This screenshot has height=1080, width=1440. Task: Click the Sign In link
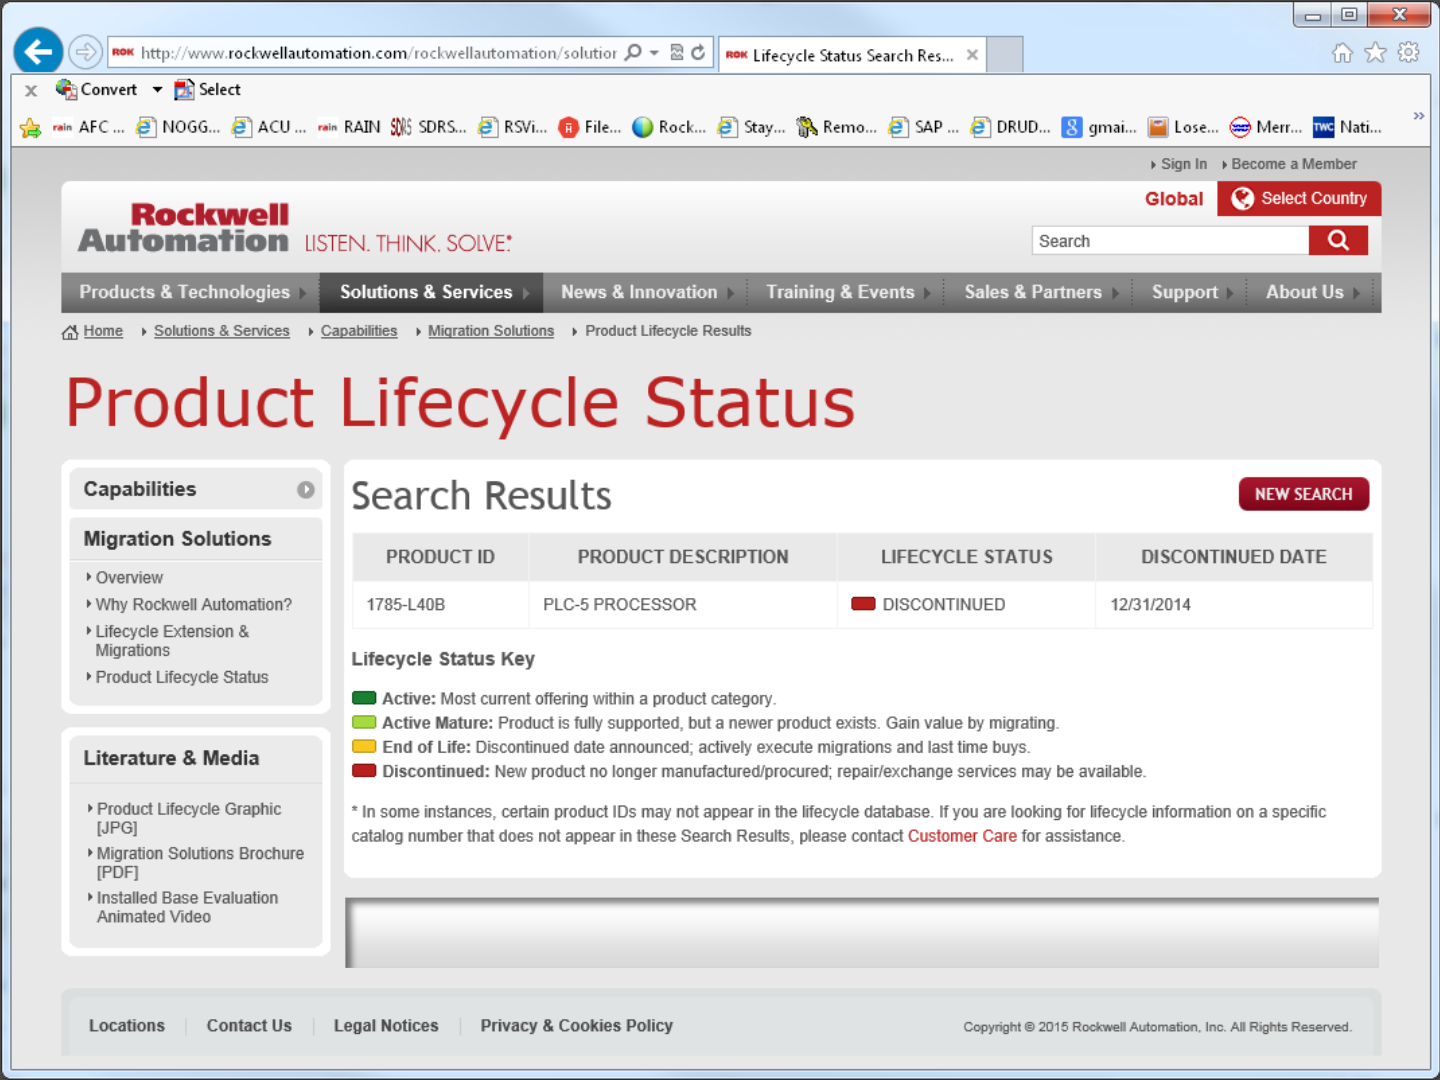[x=1183, y=164]
